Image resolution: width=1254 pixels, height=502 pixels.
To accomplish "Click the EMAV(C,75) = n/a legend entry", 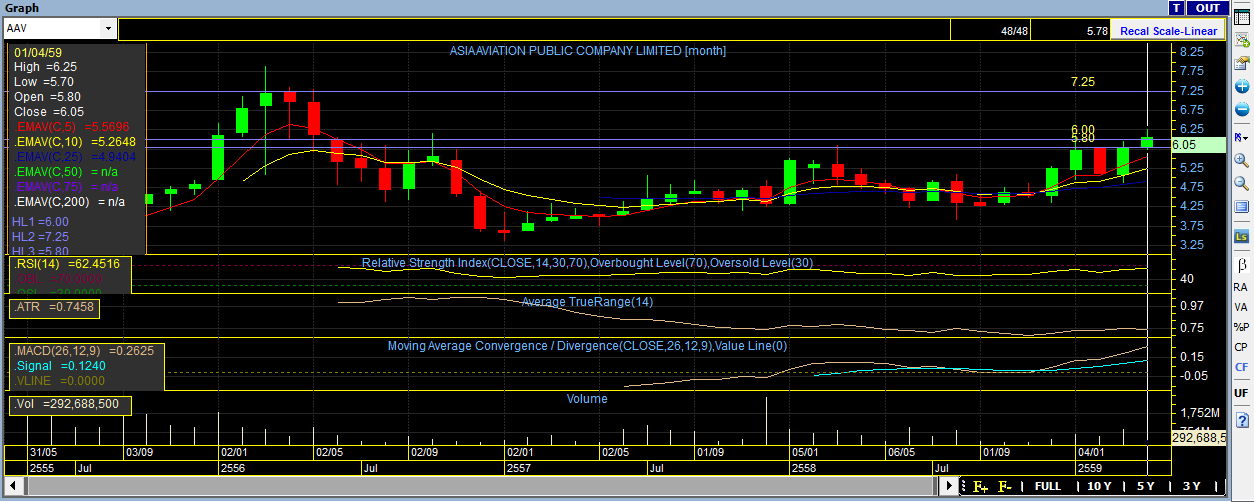I will (x=68, y=187).
